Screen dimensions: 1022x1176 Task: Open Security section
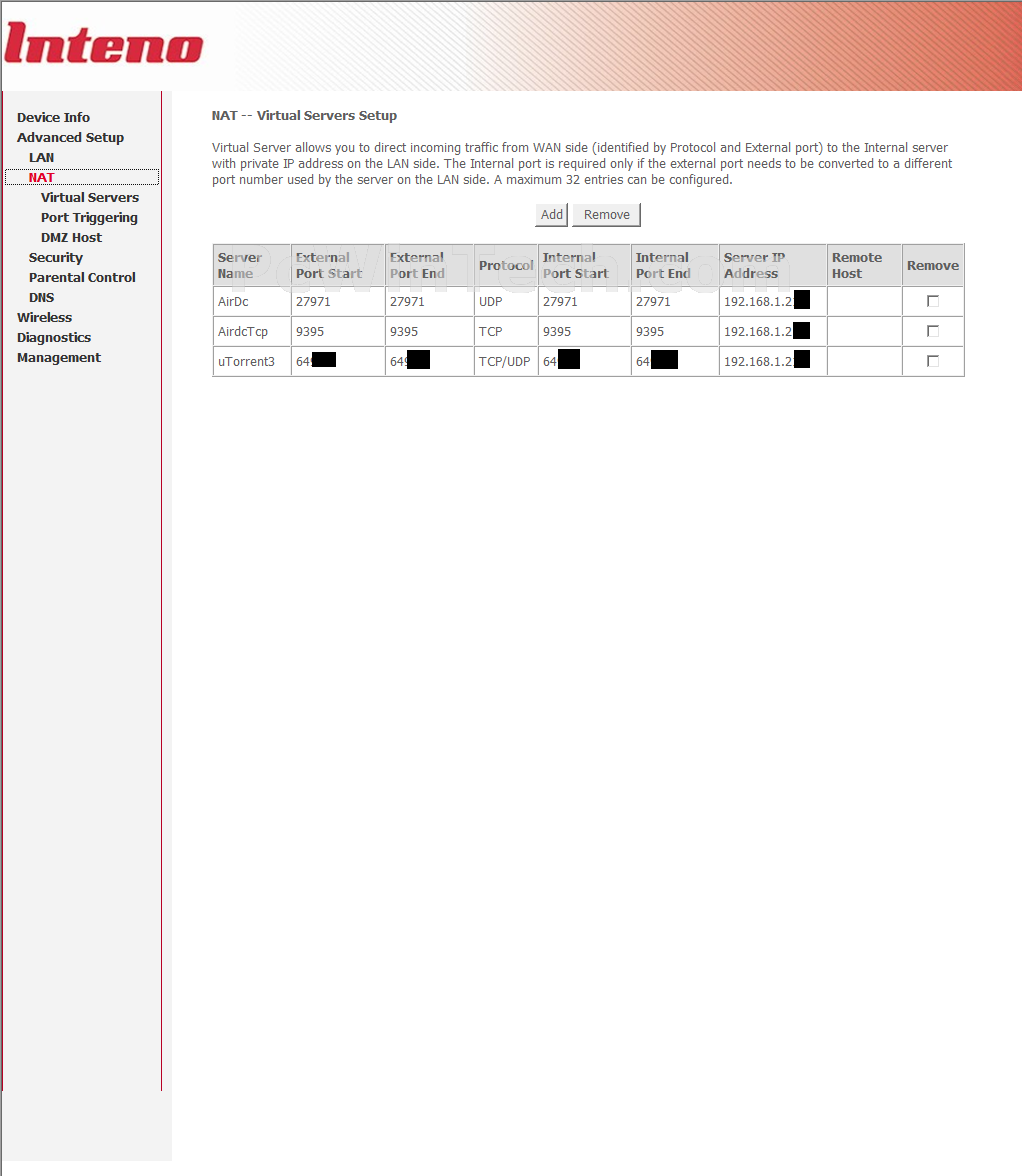click(55, 257)
